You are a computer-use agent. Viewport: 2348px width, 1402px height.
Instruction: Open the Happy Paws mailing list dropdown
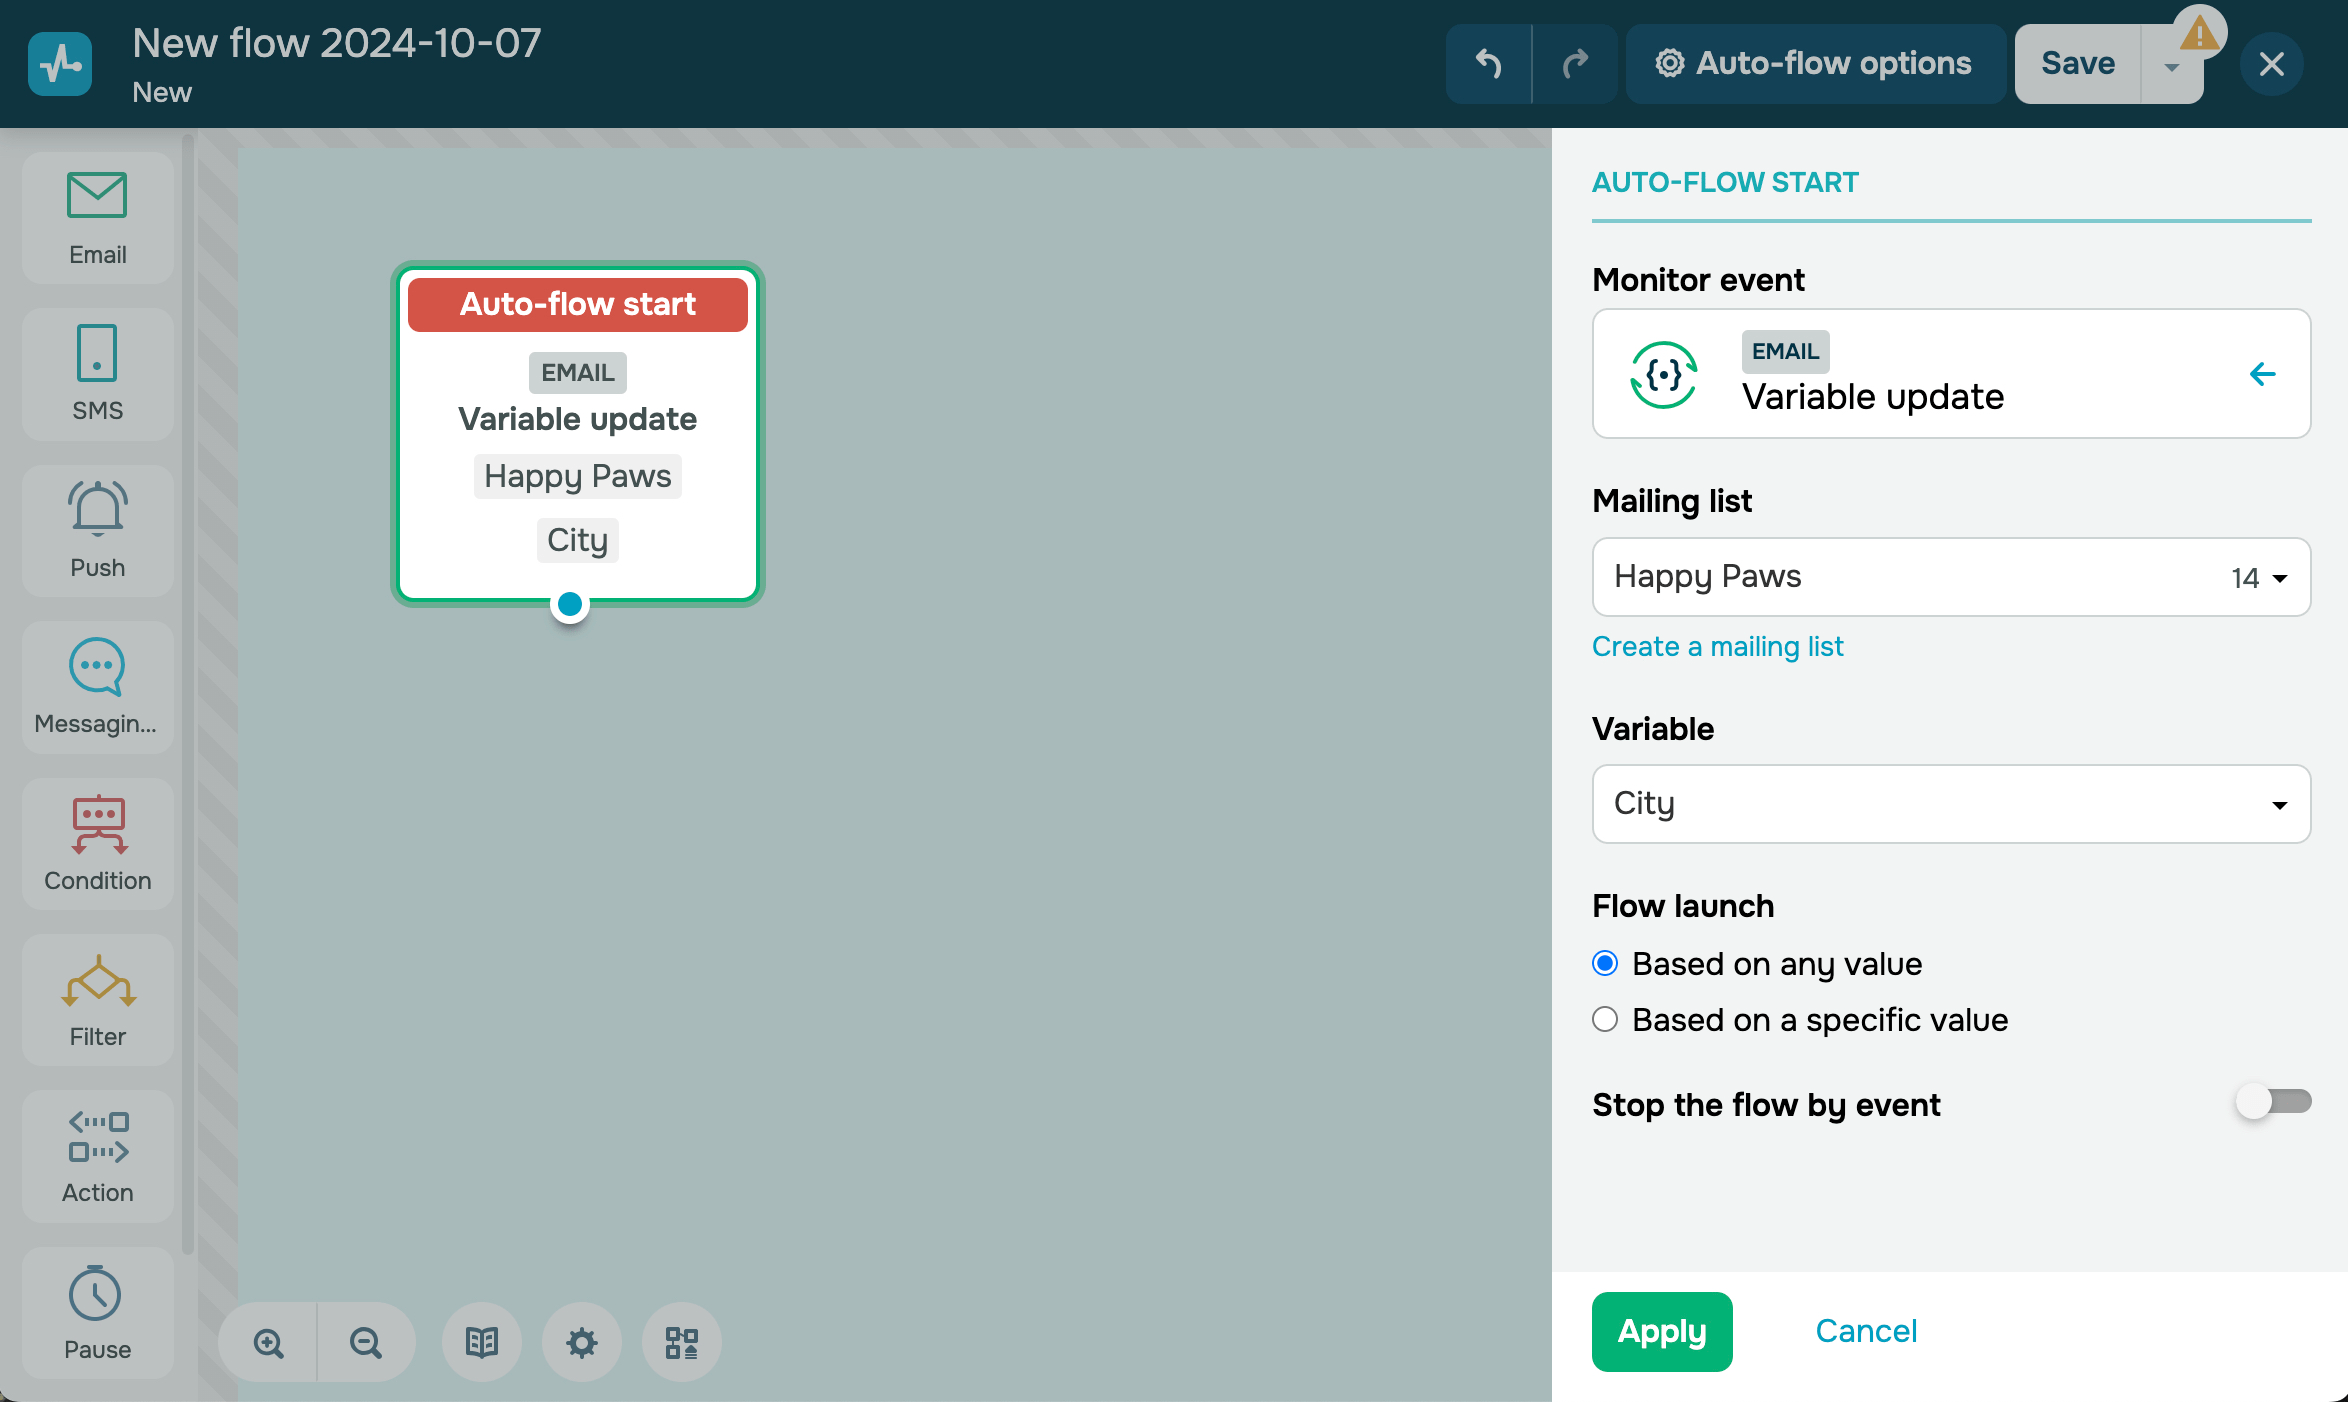coord(1950,577)
